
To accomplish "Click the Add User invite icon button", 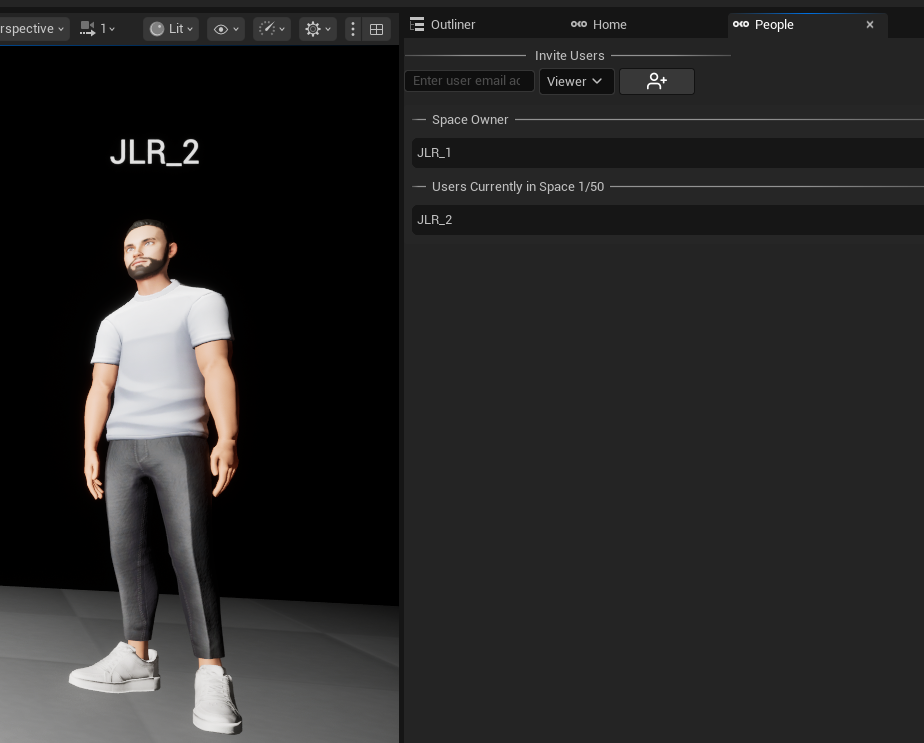I will coord(657,81).
